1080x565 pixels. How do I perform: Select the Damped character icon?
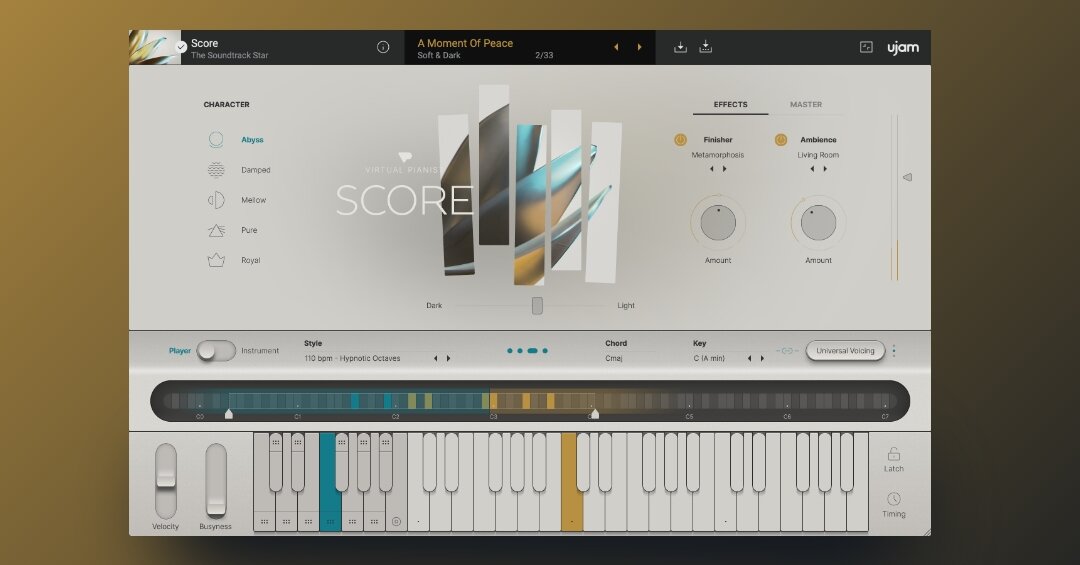point(216,170)
